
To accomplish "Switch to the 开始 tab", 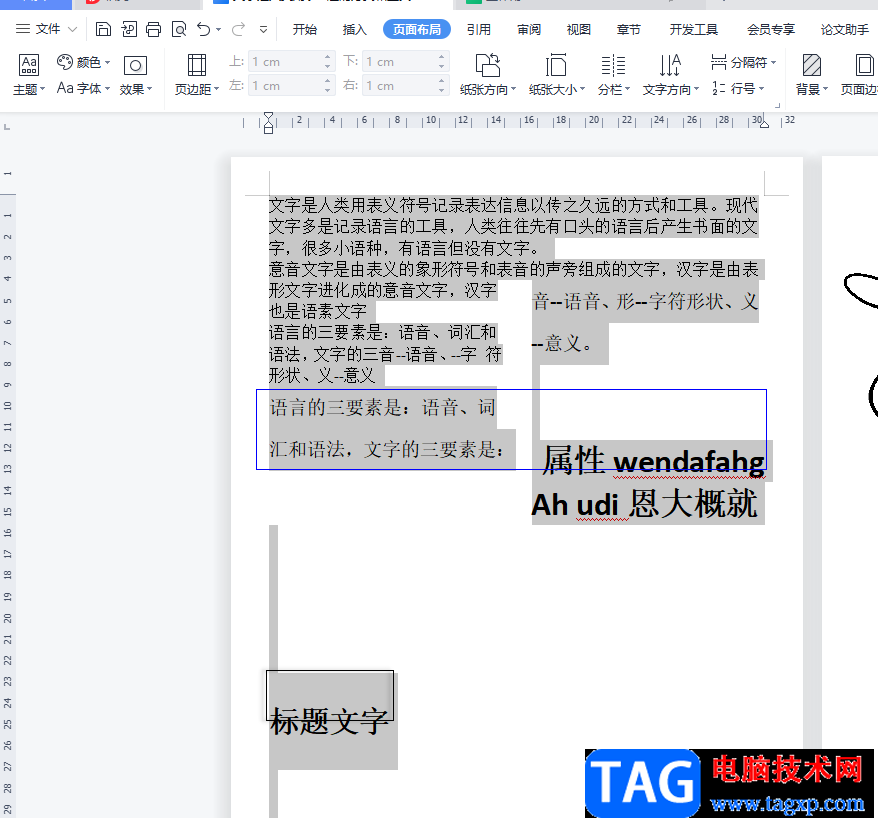I will (305, 30).
